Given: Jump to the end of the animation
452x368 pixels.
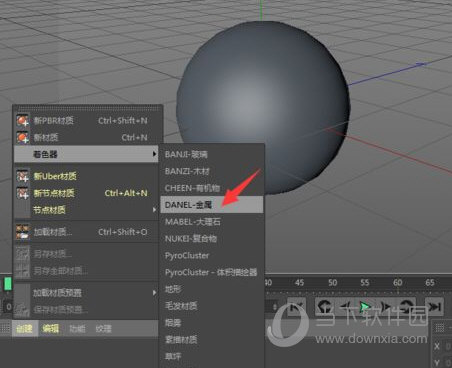Looking at the screenshot, I should point(434,306).
